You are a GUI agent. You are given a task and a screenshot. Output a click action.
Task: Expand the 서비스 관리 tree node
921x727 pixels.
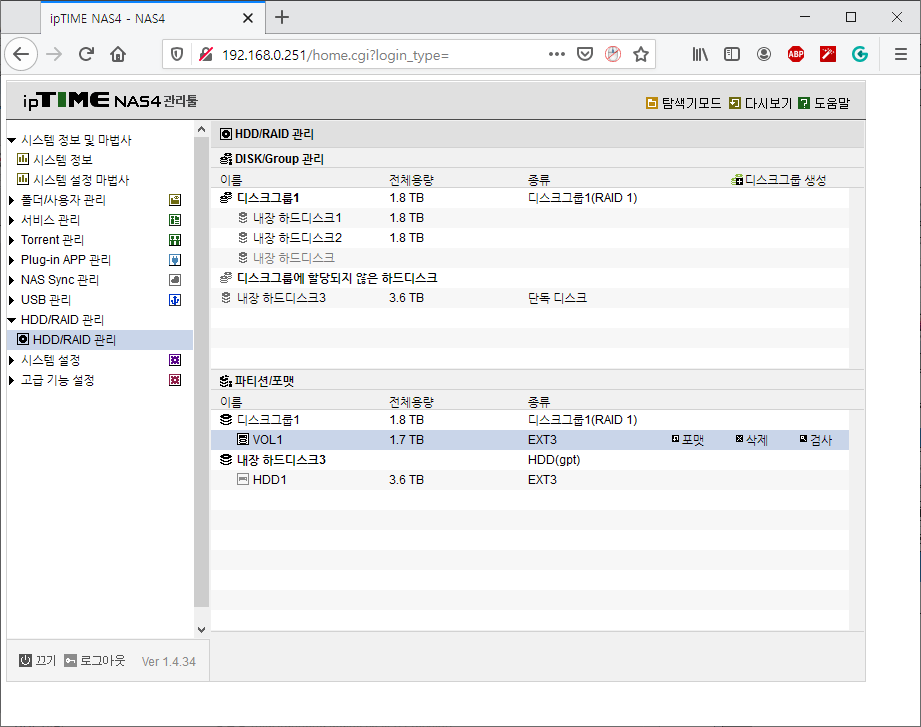tap(11, 220)
